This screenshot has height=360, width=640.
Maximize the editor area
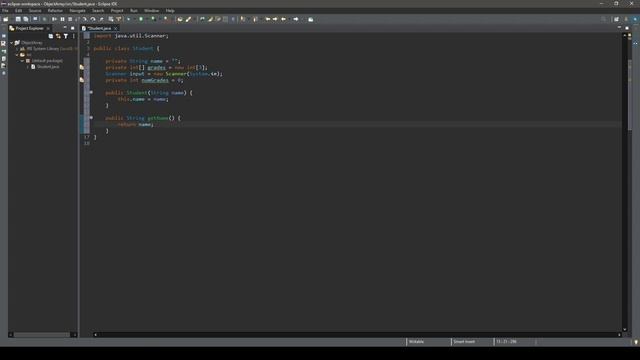[x=627, y=28]
